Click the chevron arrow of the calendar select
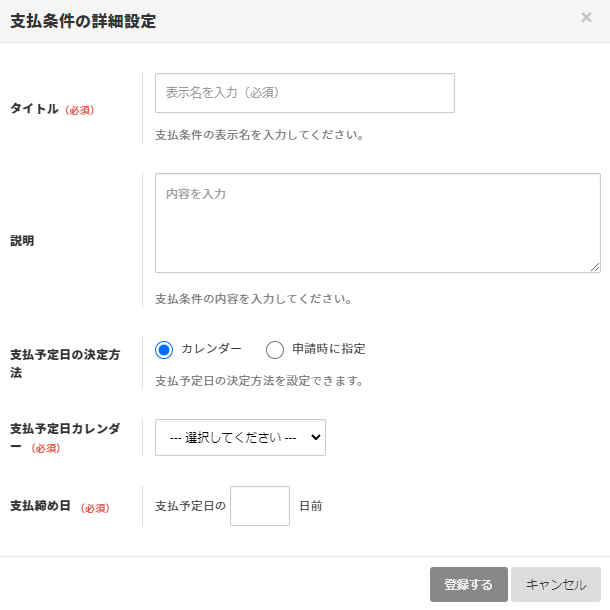Image resolution: width=610 pixels, height=610 pixels. click(316, 437)
